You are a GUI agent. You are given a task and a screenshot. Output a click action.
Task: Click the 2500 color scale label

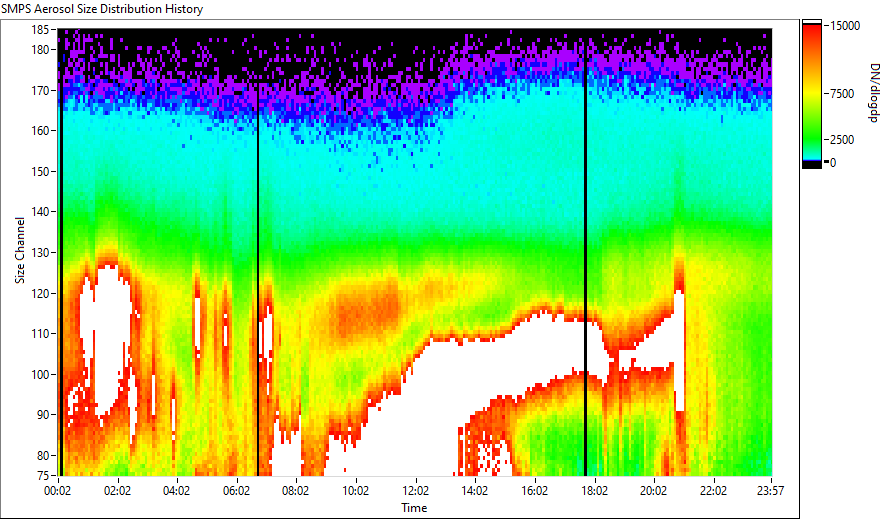click(x=842, y=140)
